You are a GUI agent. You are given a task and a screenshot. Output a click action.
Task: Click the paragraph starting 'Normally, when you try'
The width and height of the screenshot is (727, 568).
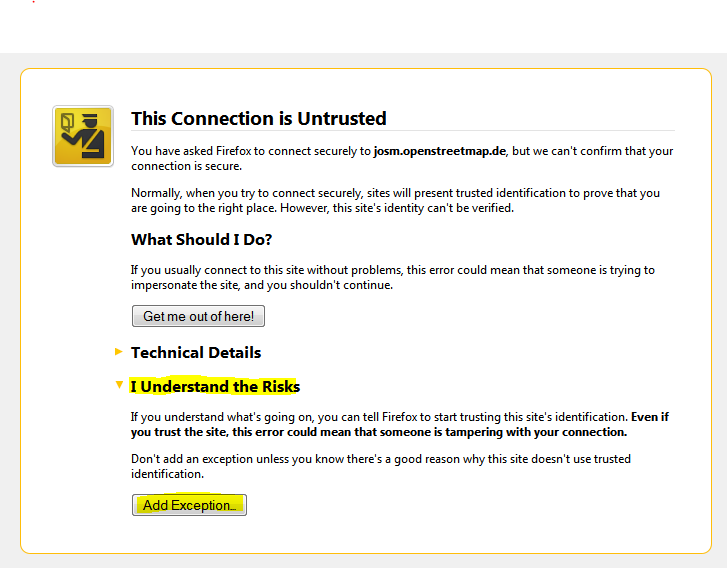(395, 200)
